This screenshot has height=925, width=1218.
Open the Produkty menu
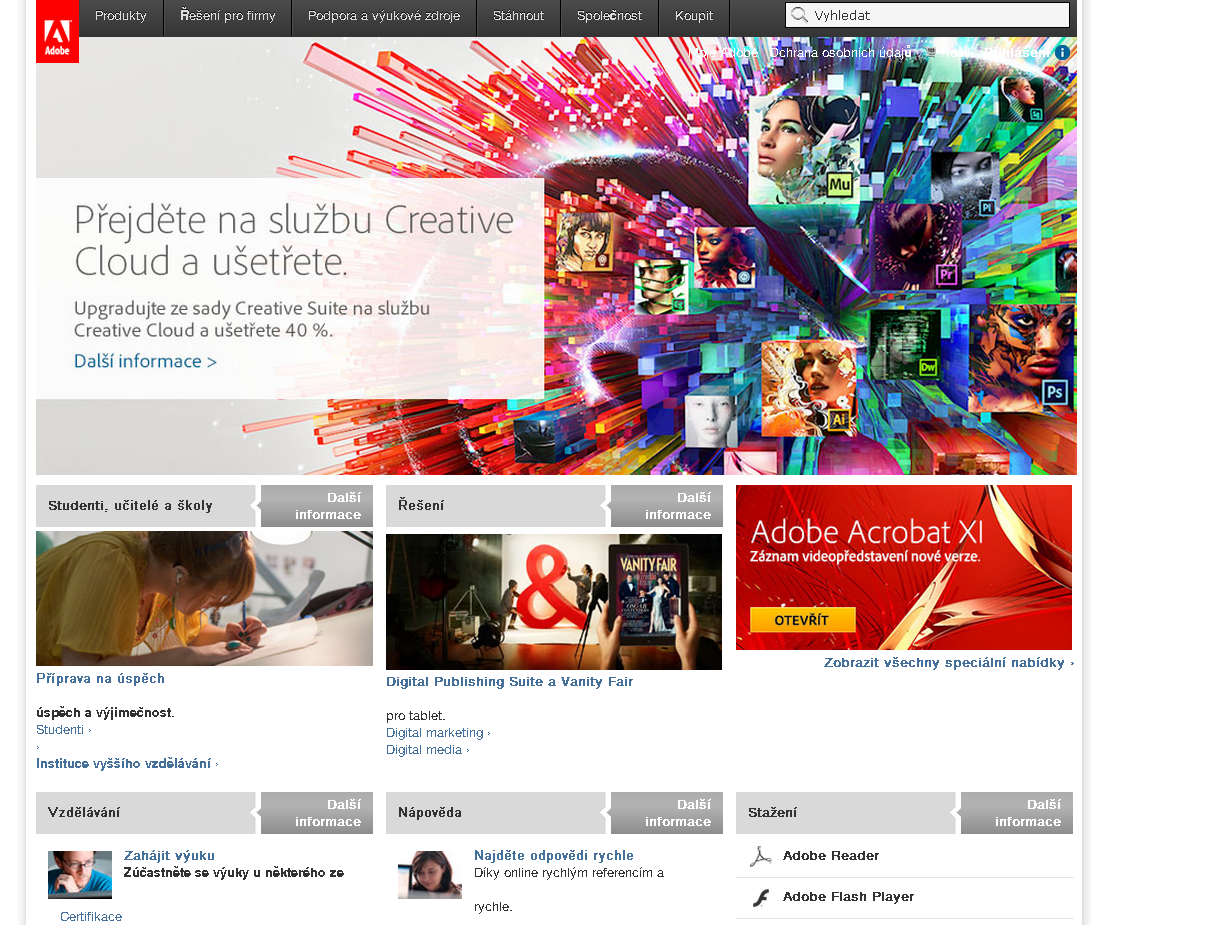(x=121, y=16)
